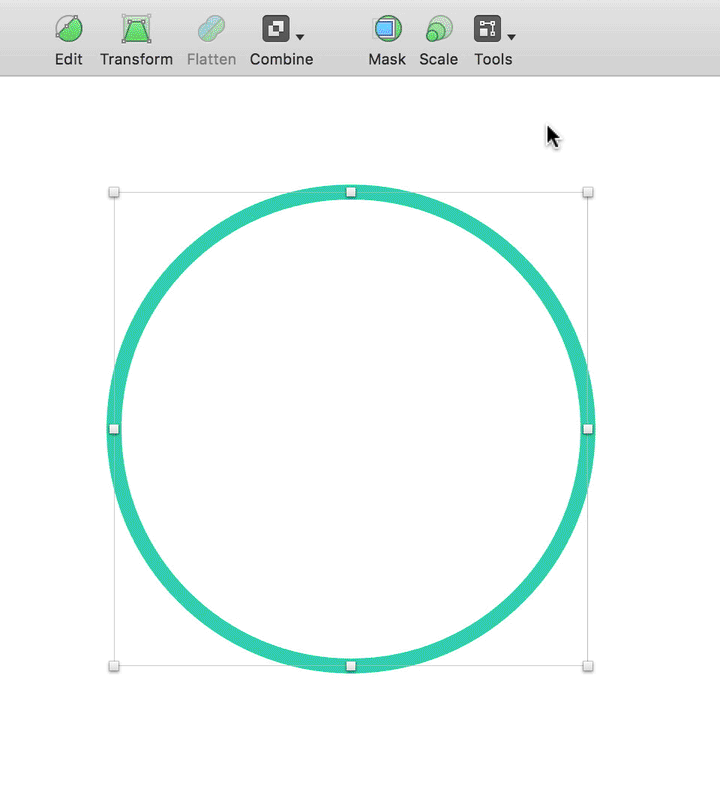This screenshot has height=795, width=720.
Task: Select the Edit tool icon
Action: [69, 28]
